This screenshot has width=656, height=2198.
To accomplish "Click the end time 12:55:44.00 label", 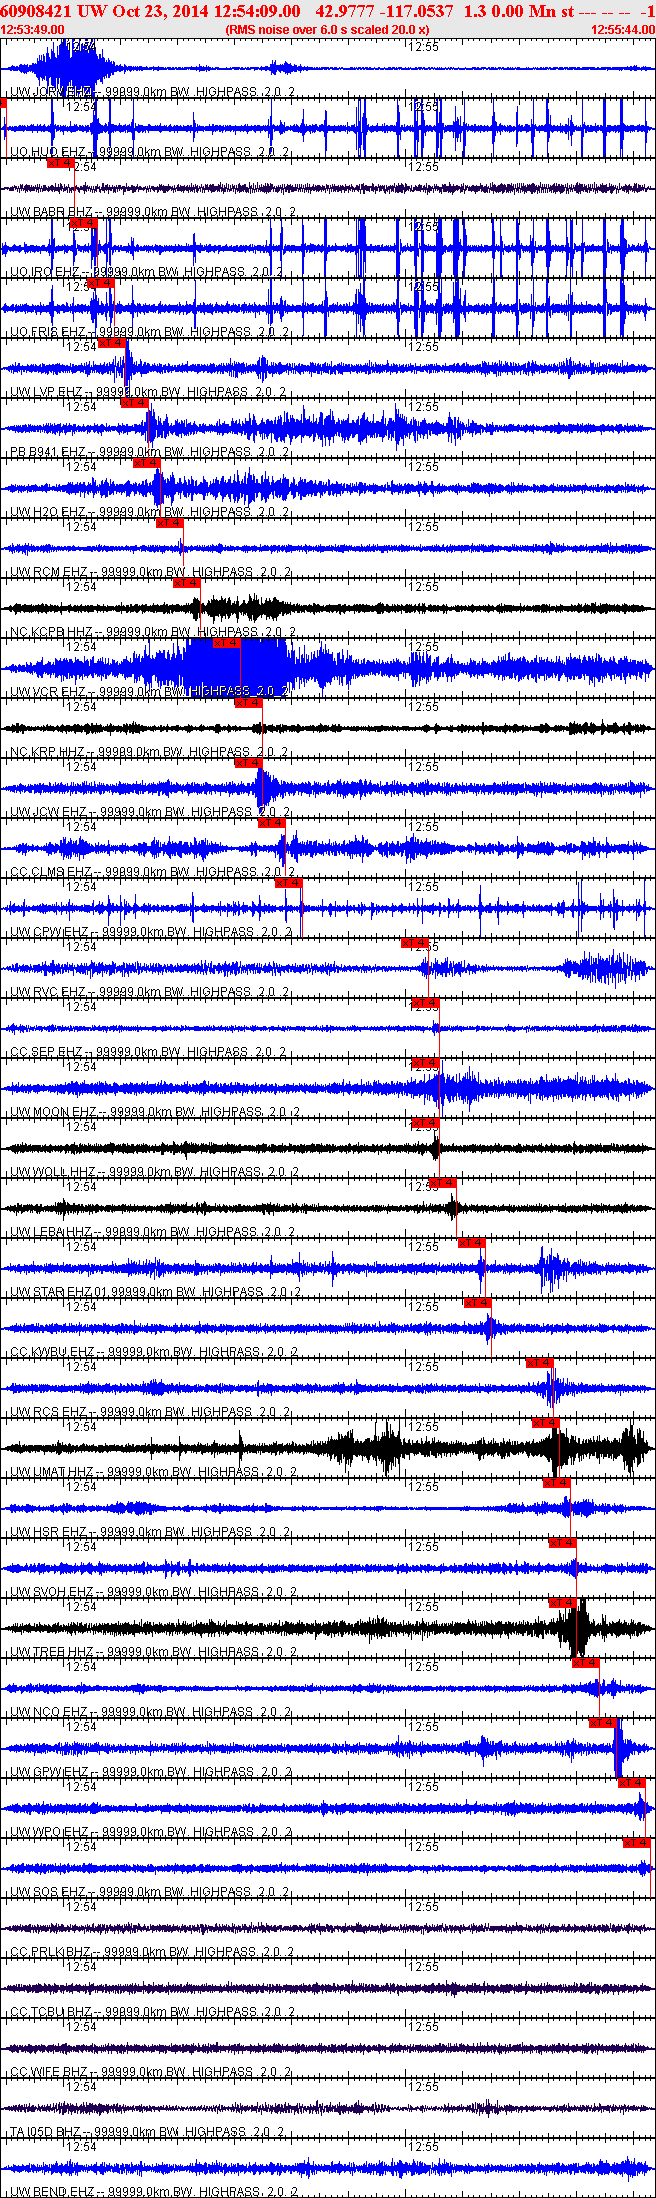I will (x=623, y=30).
